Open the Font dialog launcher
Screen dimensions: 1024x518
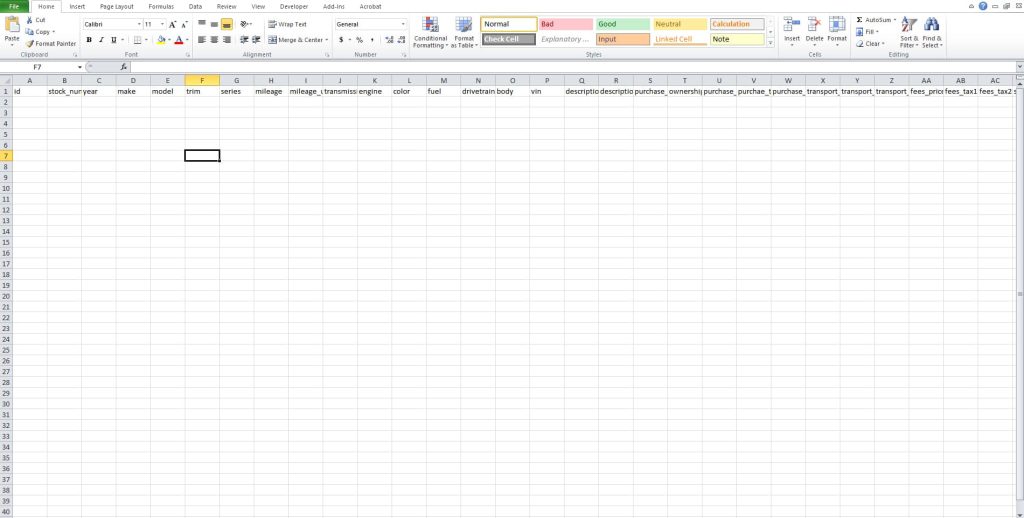click(x=187, y=56)
